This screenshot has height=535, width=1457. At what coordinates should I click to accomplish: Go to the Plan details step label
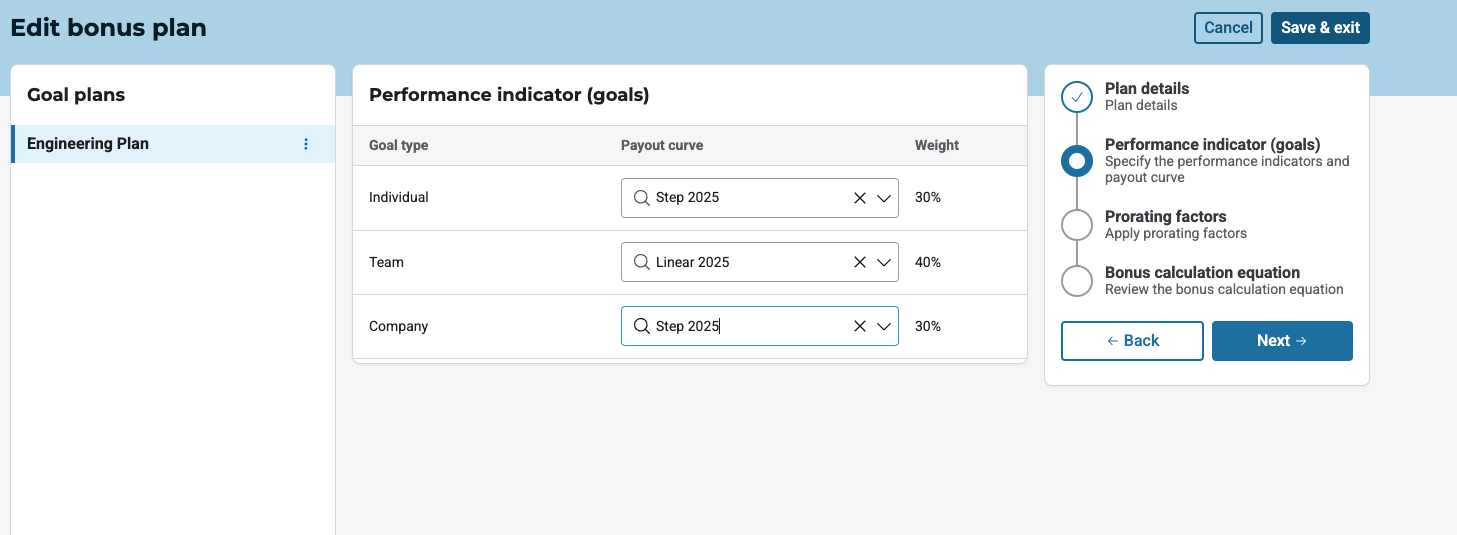(x=1146, y=89)
